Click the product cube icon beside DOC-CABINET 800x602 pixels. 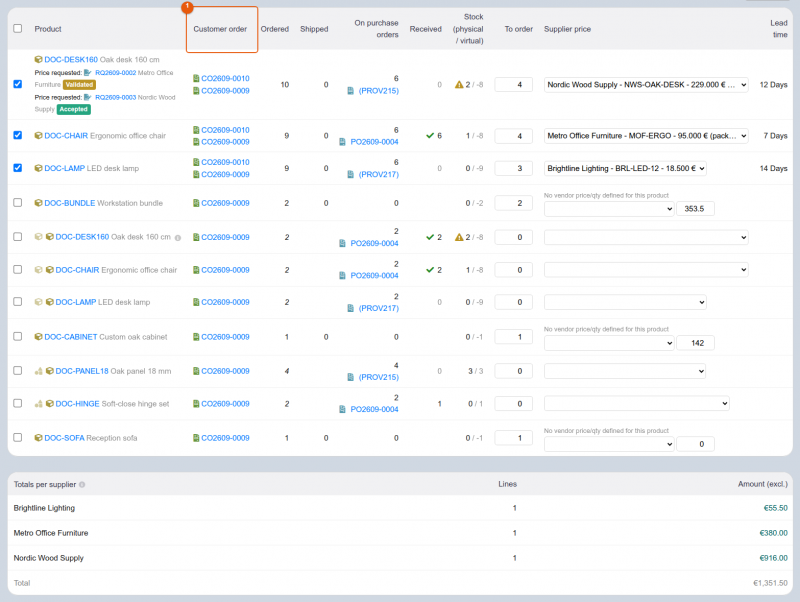(38, 337)
